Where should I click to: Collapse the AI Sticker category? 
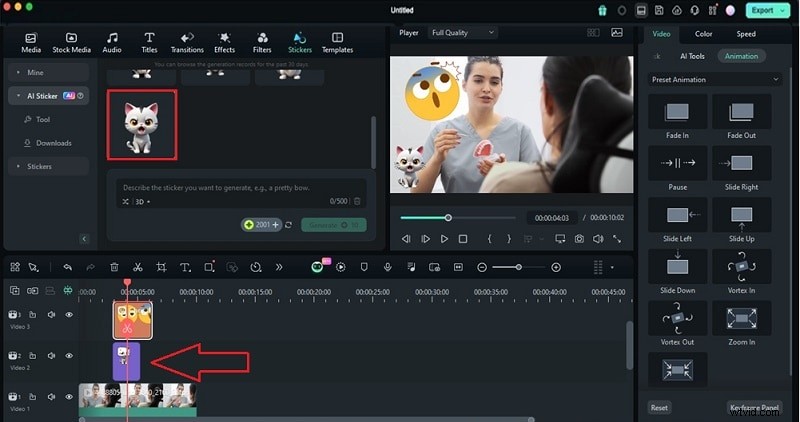pyautogui.click(x=48, y=96)
